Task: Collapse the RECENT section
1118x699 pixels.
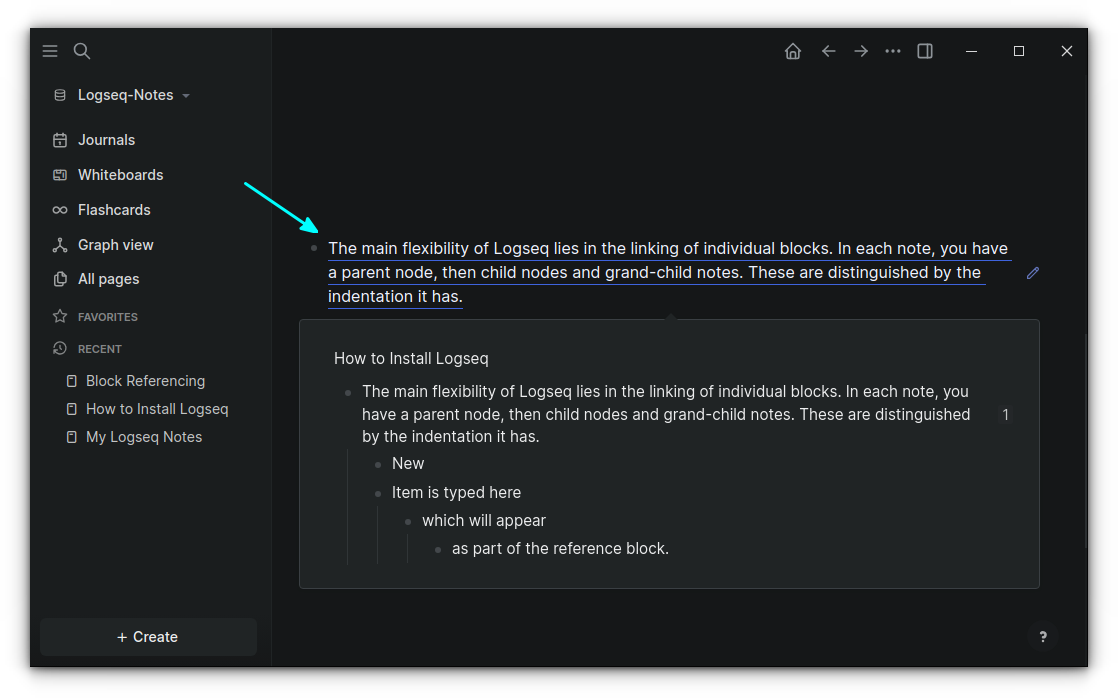Action: click(x=103, y=348)
